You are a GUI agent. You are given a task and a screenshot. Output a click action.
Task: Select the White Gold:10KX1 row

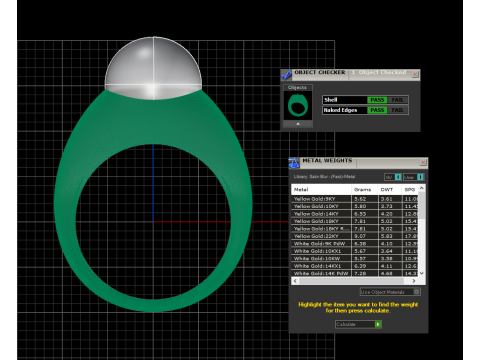(x=355, y=251)
